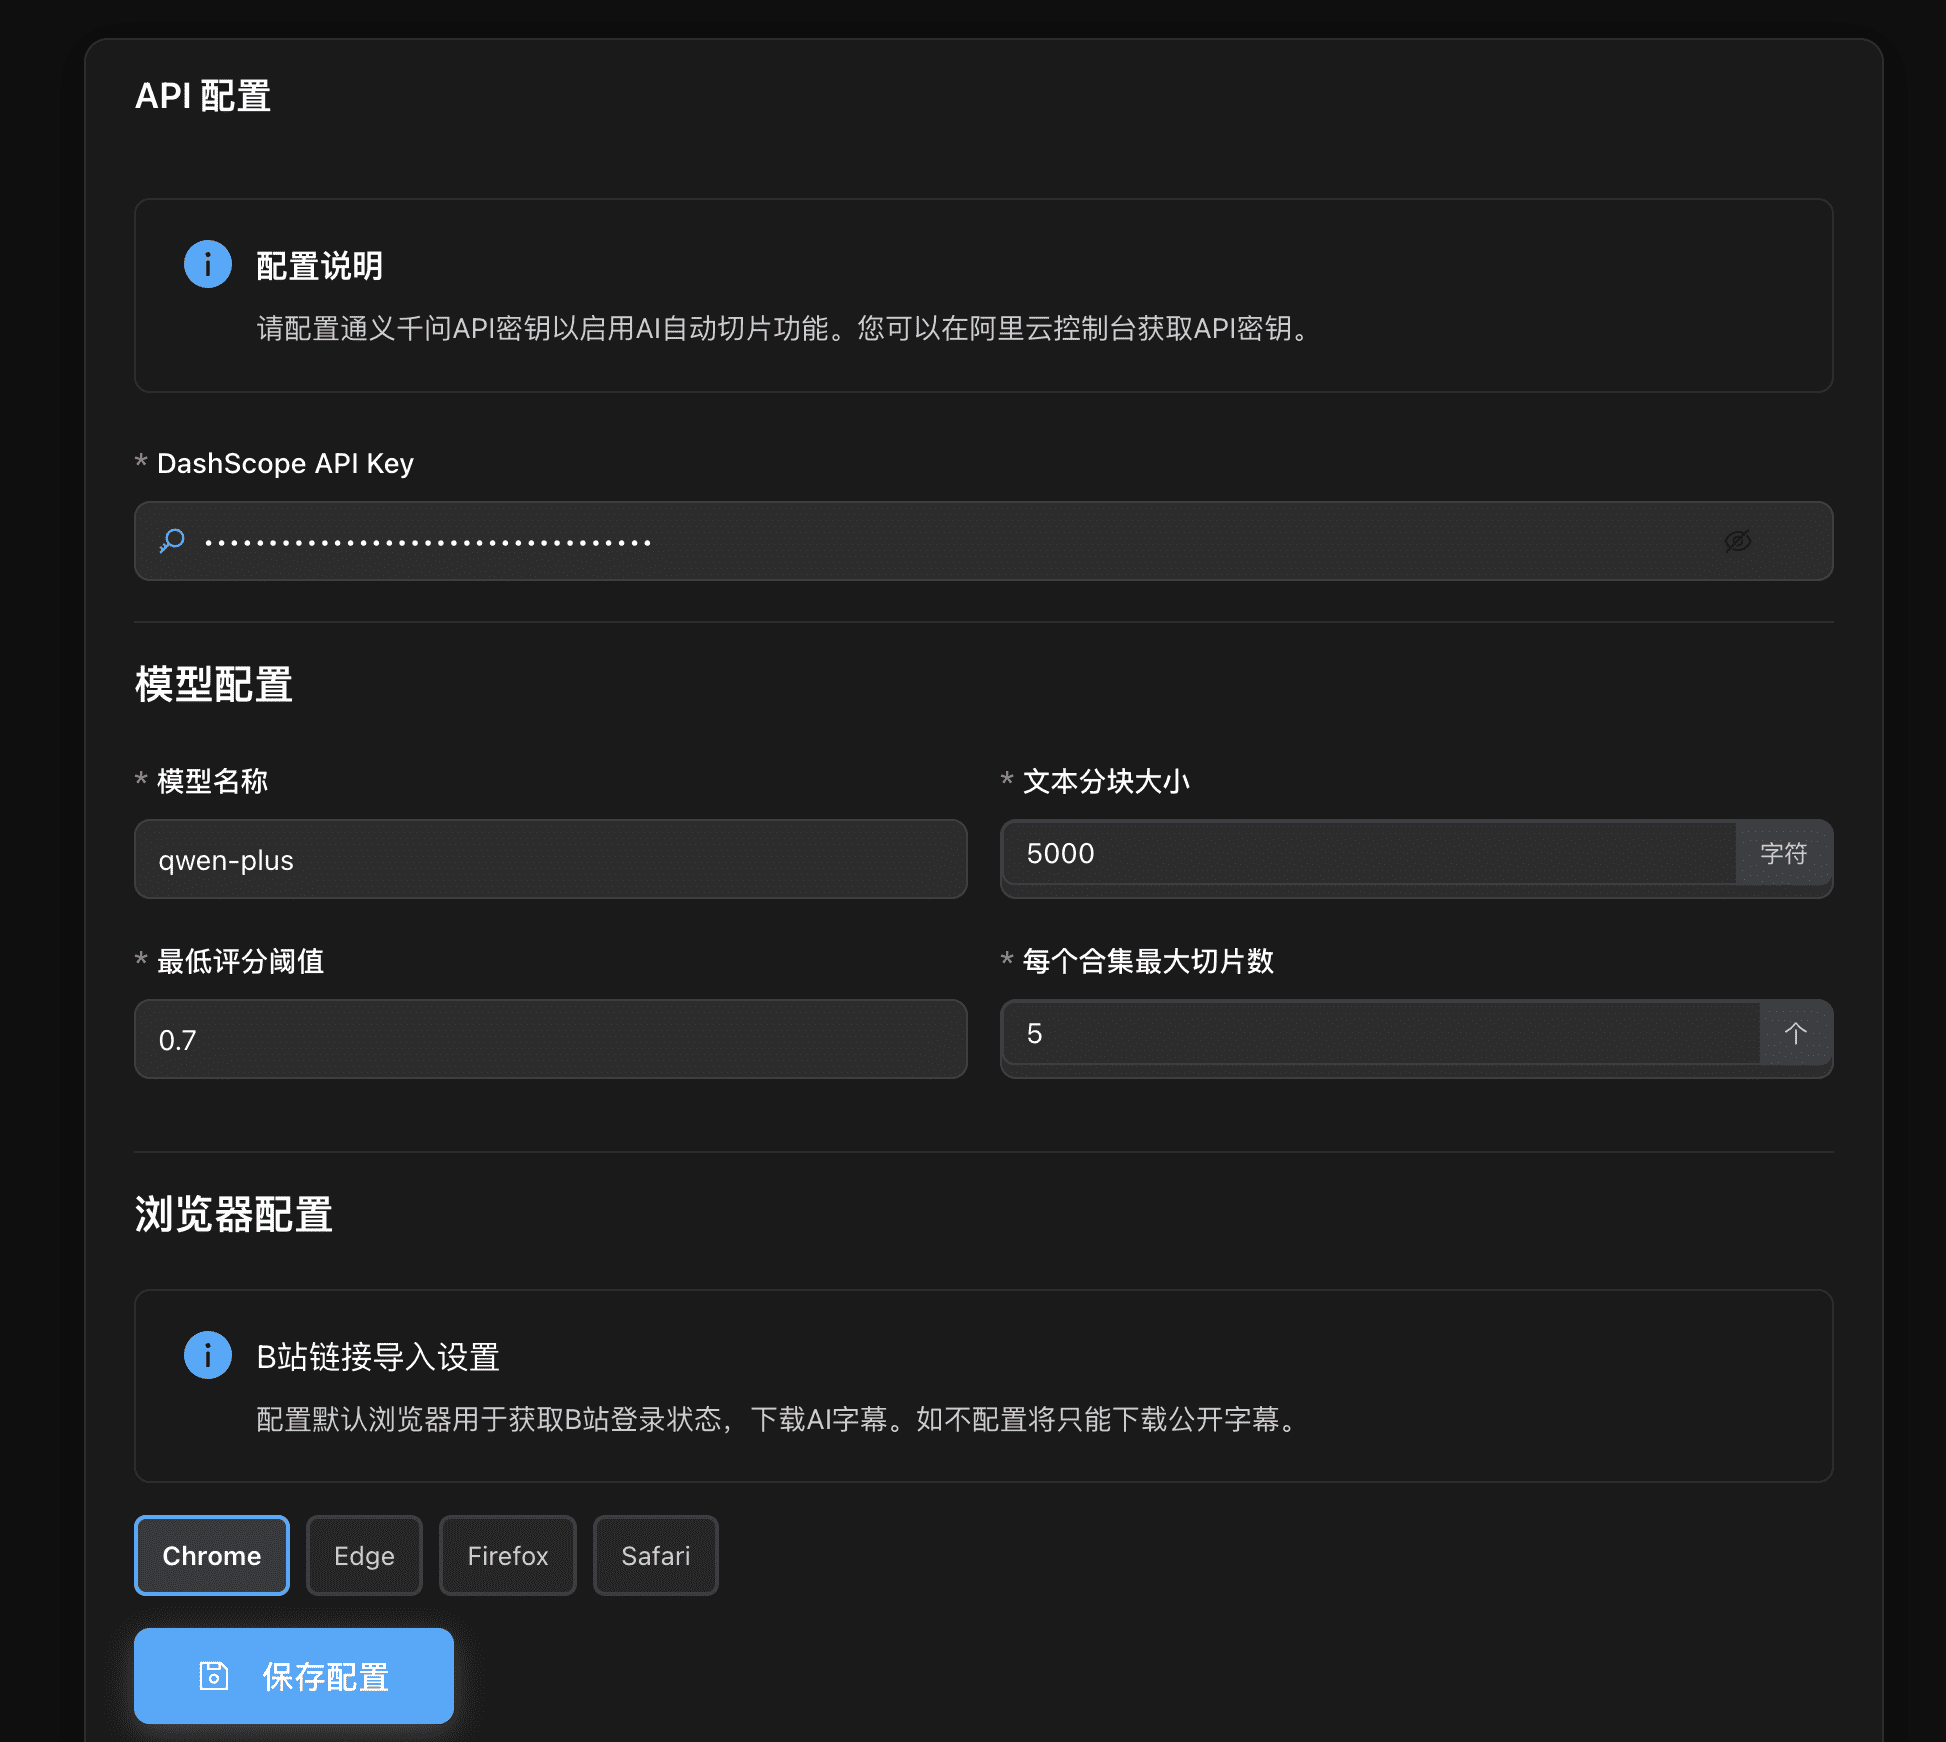The height and width of the screenshot is (1742, 1946).
Task: Click the 配置说明 info icon
Action: tap(208, 264)
